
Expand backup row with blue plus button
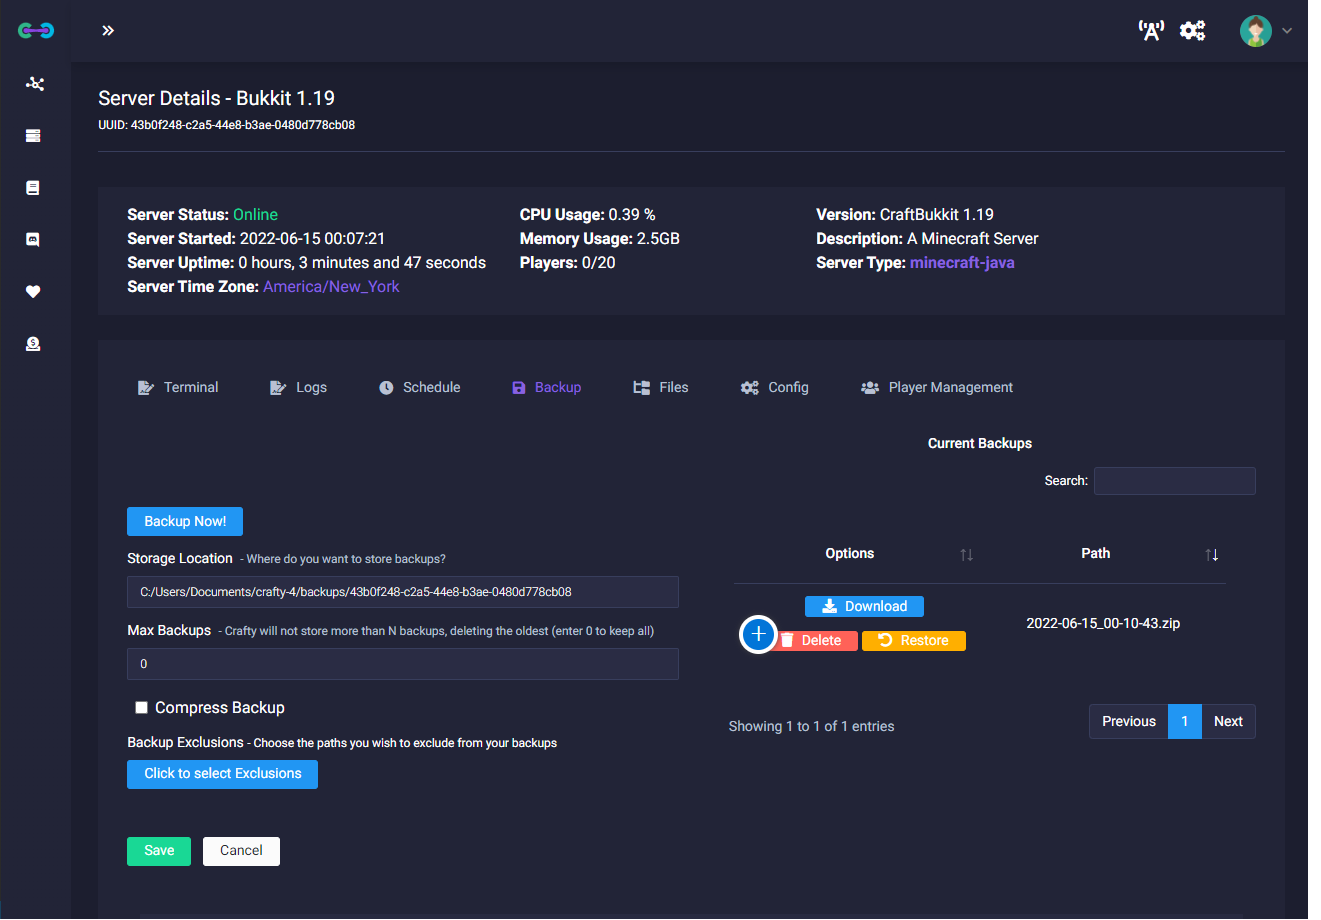click(x=758, y=634)
